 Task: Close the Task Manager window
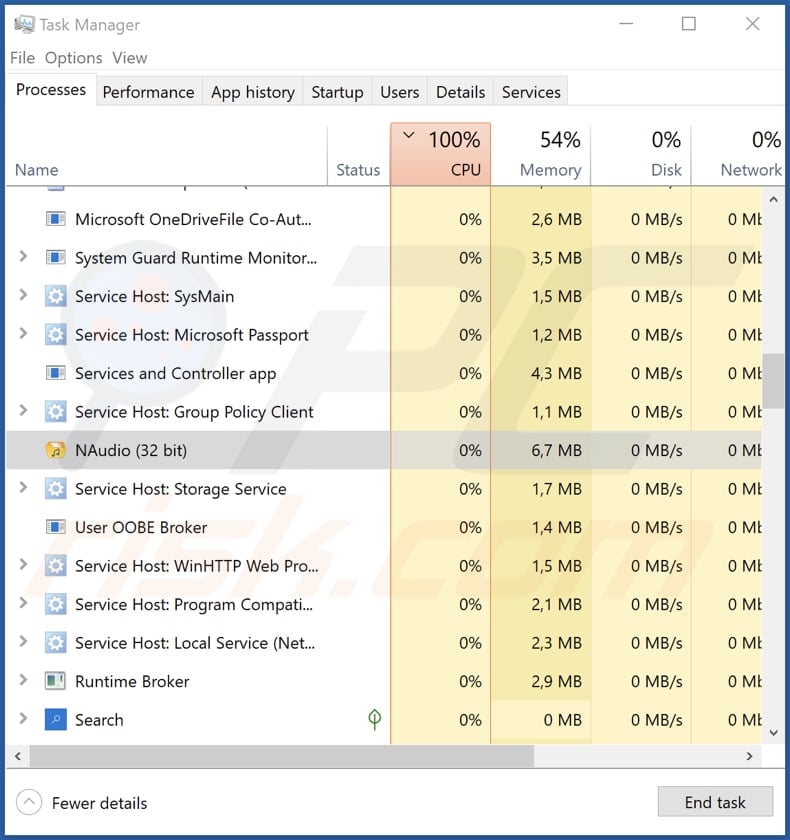point(753,24)
